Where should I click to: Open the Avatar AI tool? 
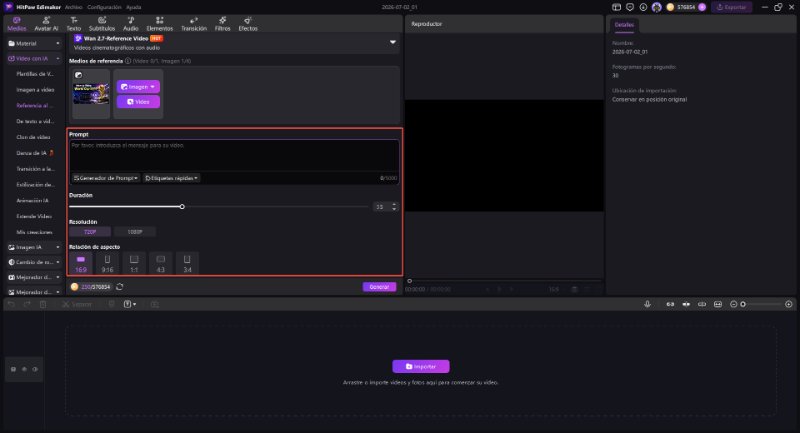[46, 24]
